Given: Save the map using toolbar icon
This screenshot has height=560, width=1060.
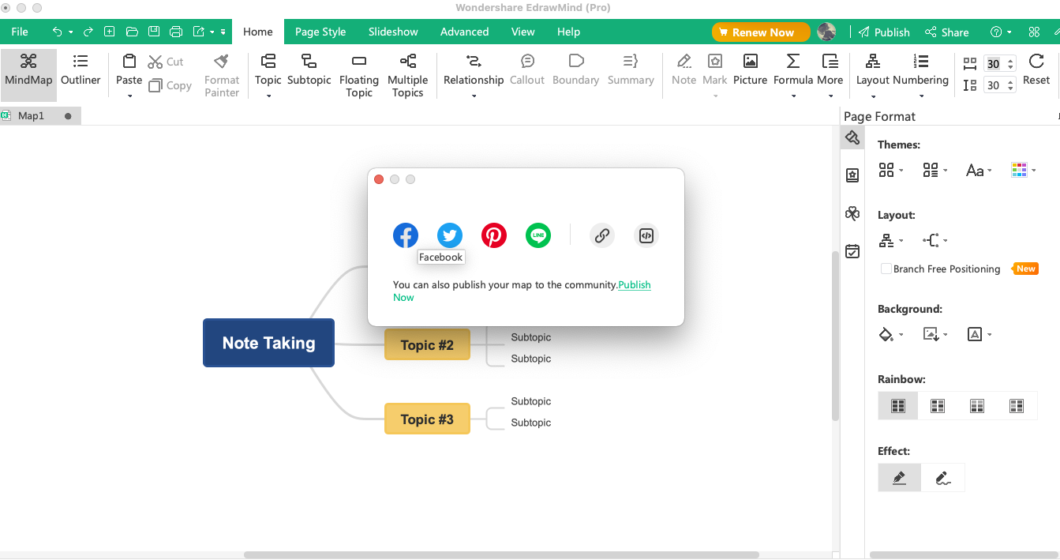Looking at the screenshot, I should (154, 32).
